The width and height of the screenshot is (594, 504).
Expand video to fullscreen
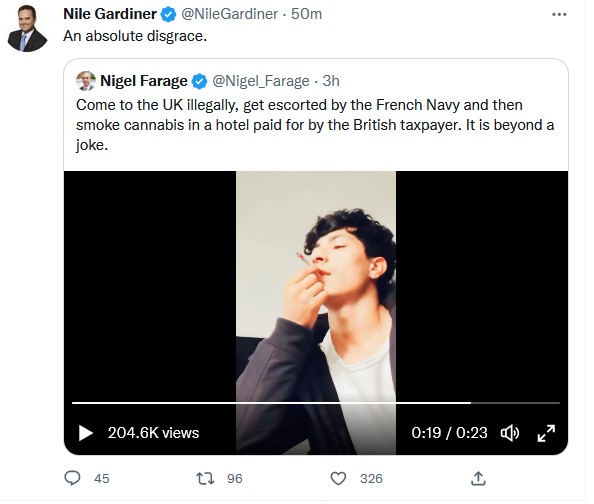546,433
